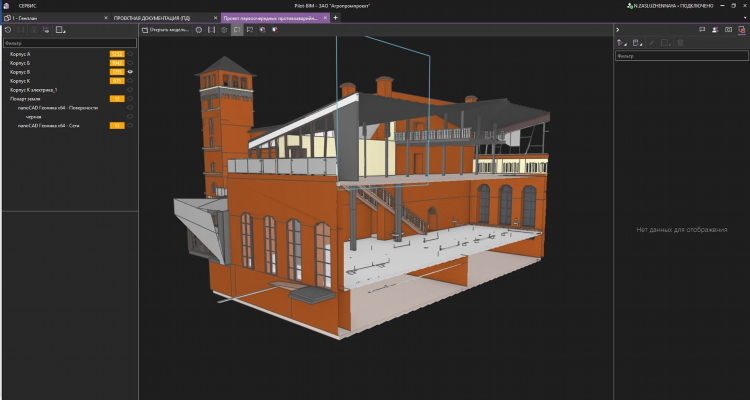This screenshot has height=400, width=750.
Task: Open the first dropdown tool in the right panel toolbar
Action: pyautogui.click(x=622, y=43)
